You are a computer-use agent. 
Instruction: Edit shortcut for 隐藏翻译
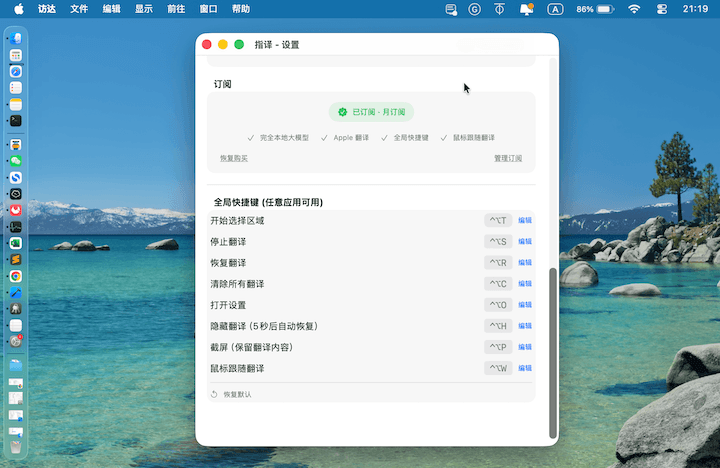tap(525, 326)
